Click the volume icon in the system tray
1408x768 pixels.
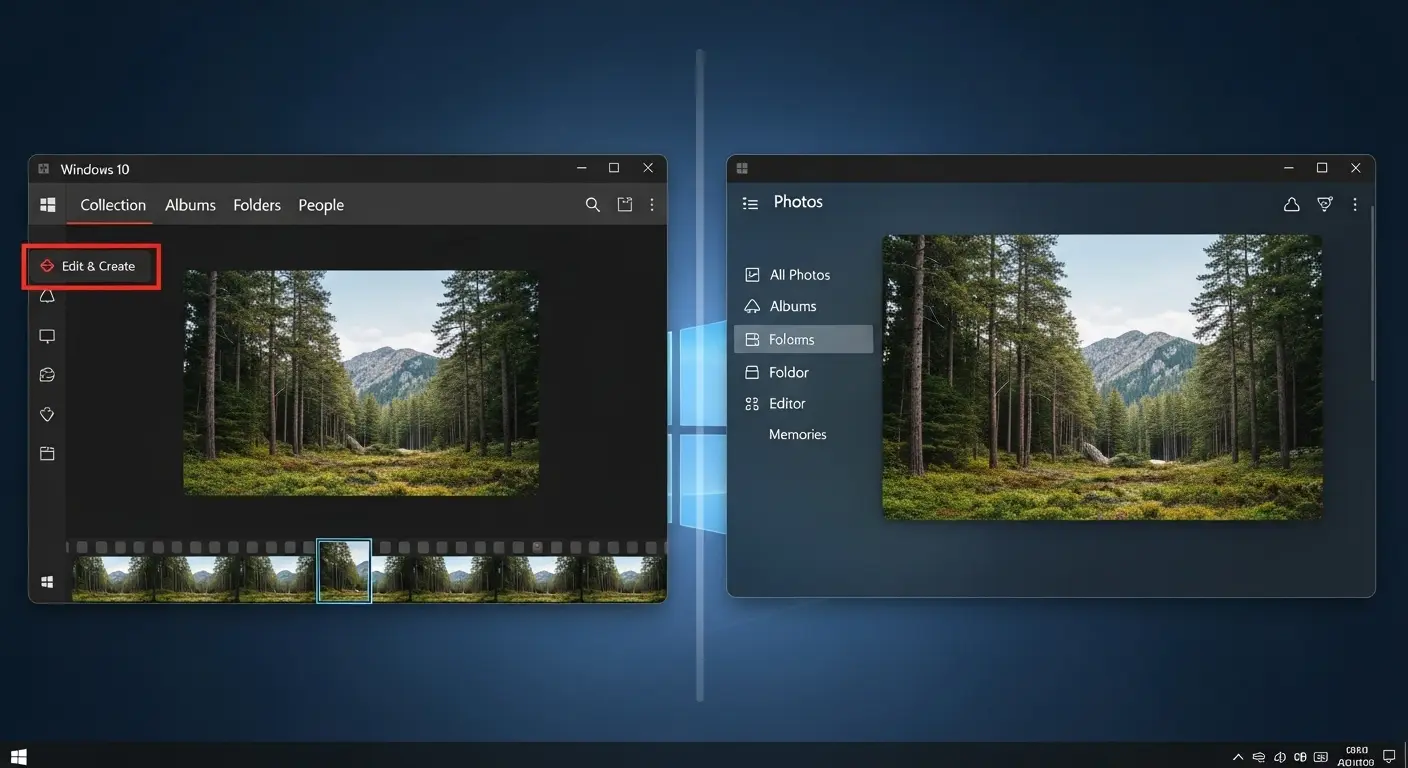point(1280,757)
